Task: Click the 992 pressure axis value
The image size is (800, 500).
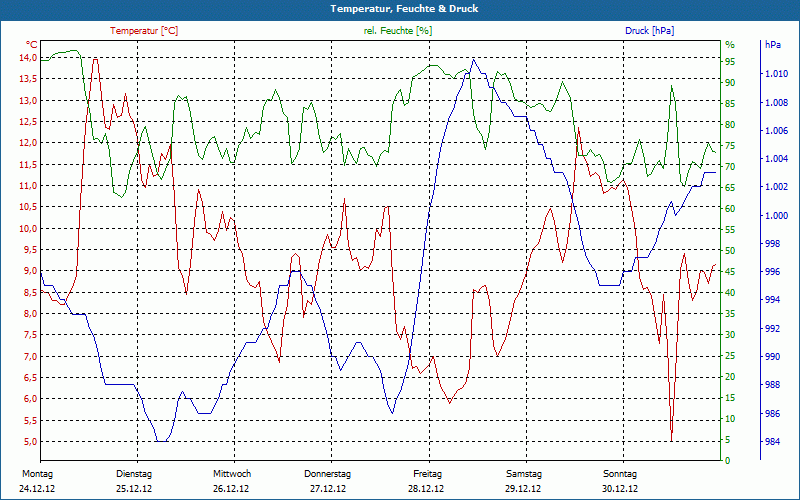Action: pos(773,329)
